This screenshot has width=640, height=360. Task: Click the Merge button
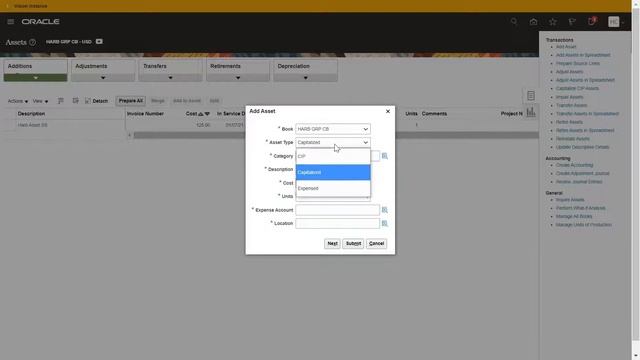click(158, 101)
